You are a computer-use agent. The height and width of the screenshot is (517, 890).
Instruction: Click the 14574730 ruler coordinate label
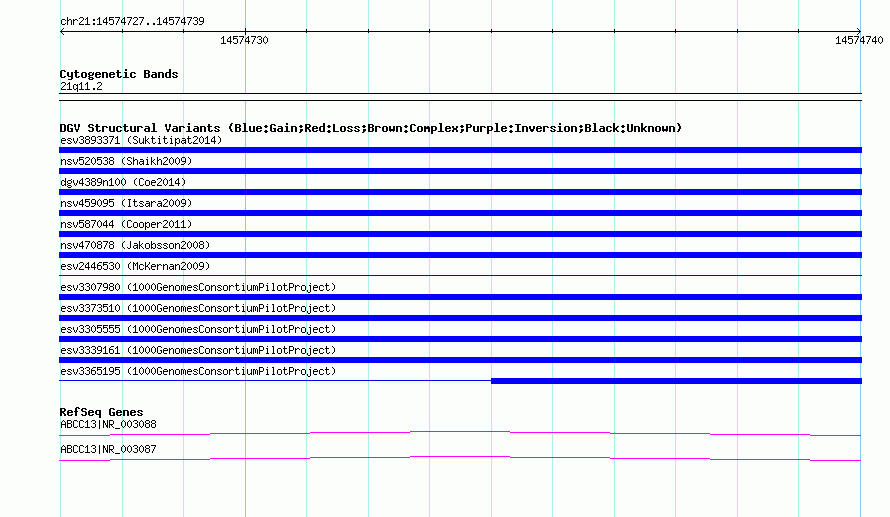pyautogui.click(x=244, y=40)
